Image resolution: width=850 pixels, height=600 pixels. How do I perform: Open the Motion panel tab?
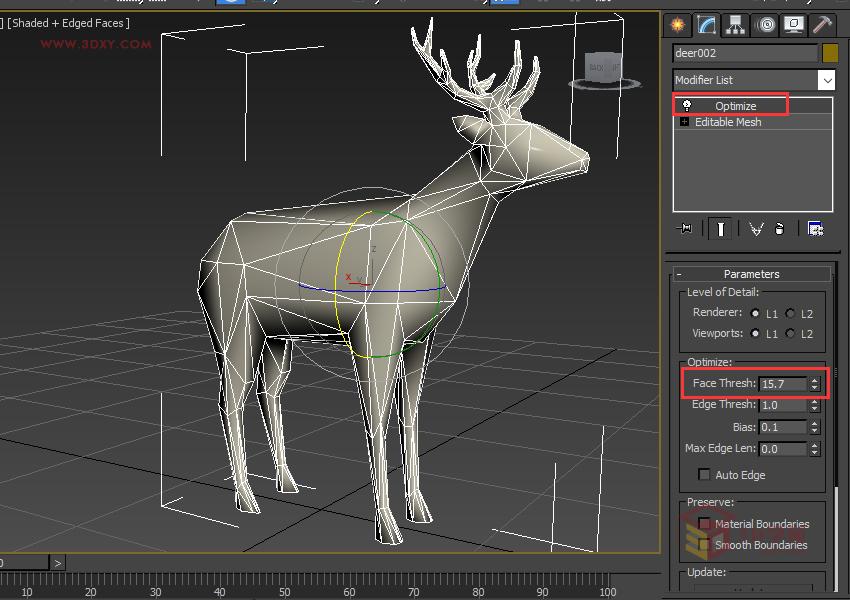765,25
